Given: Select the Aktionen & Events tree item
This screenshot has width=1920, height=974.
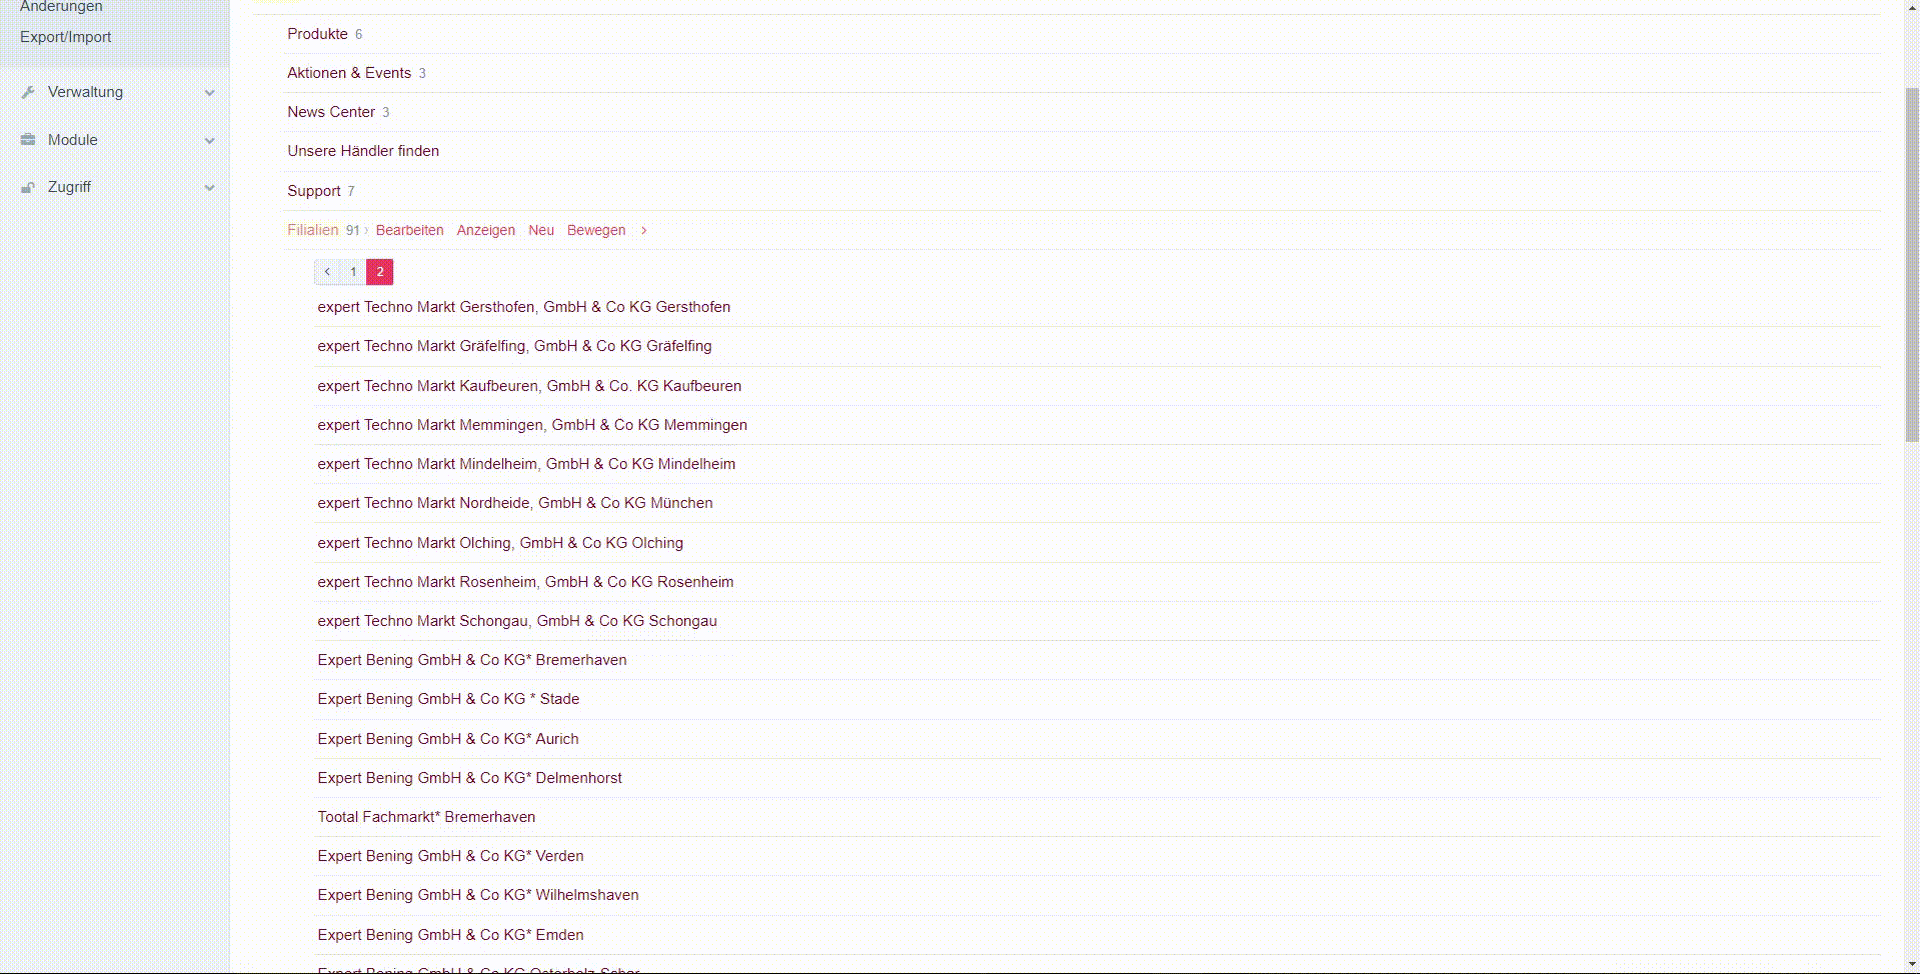Looking at the screenshot, I should (349, 73).
